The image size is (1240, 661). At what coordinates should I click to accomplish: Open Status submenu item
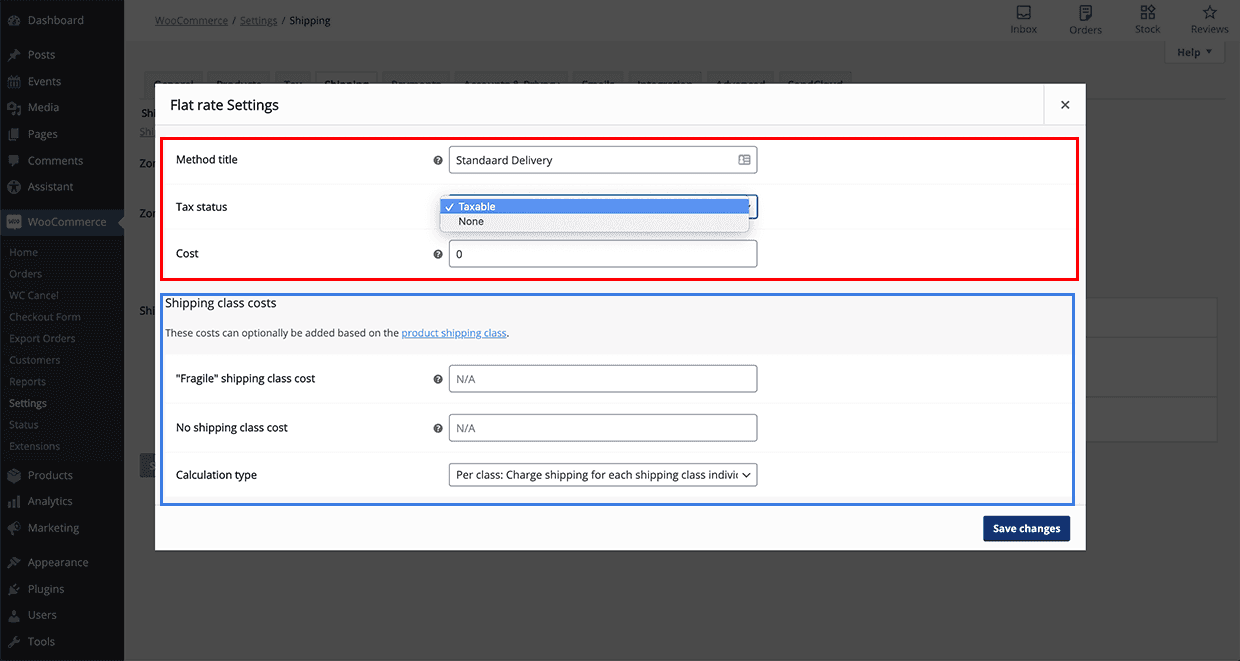tap(24, 425)
